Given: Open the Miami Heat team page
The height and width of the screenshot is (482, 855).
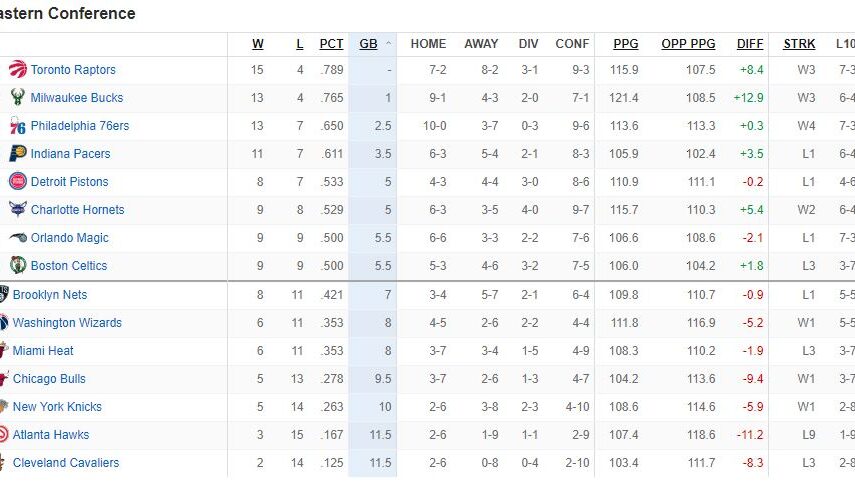Looking at the screenshot, I should click(43, 351).
